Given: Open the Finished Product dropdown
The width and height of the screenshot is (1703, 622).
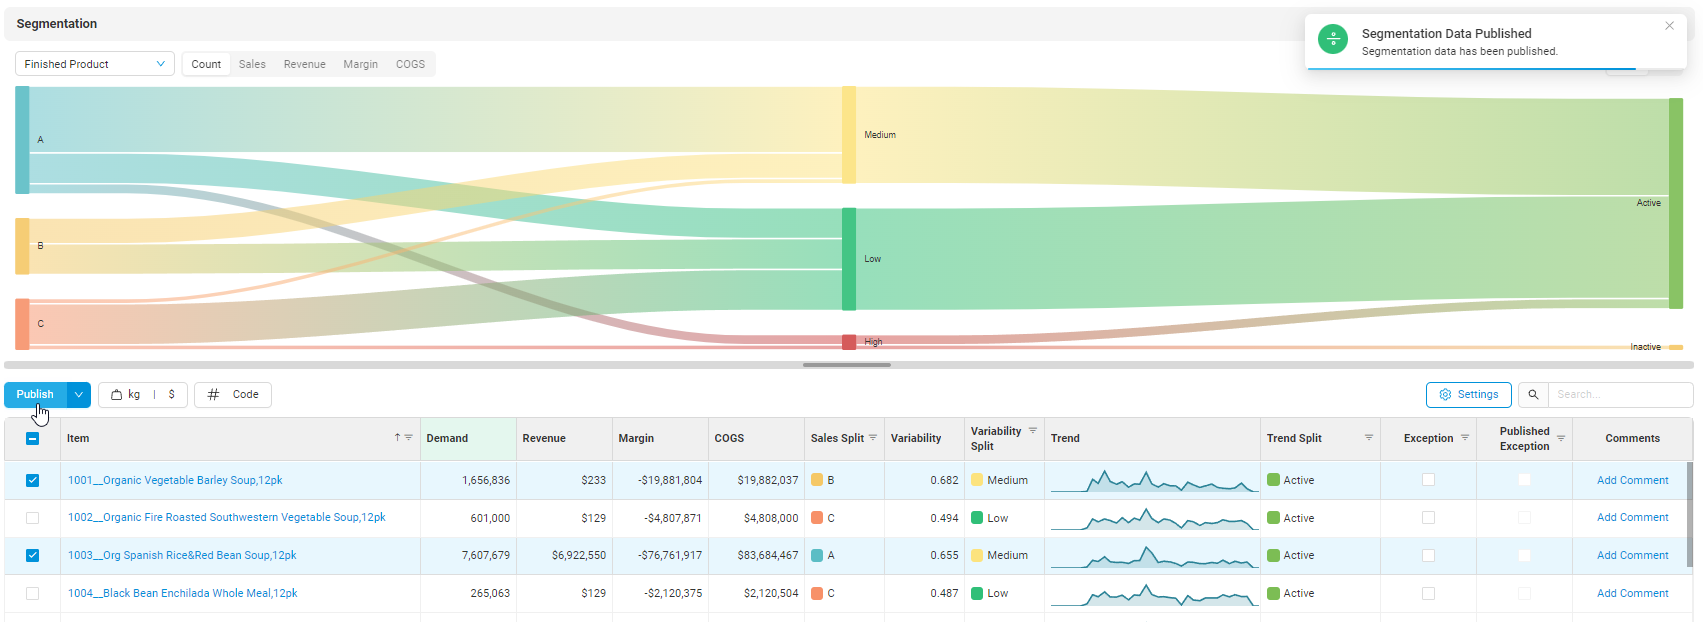Looking at the screenshot, I should (x=95, y=64).
